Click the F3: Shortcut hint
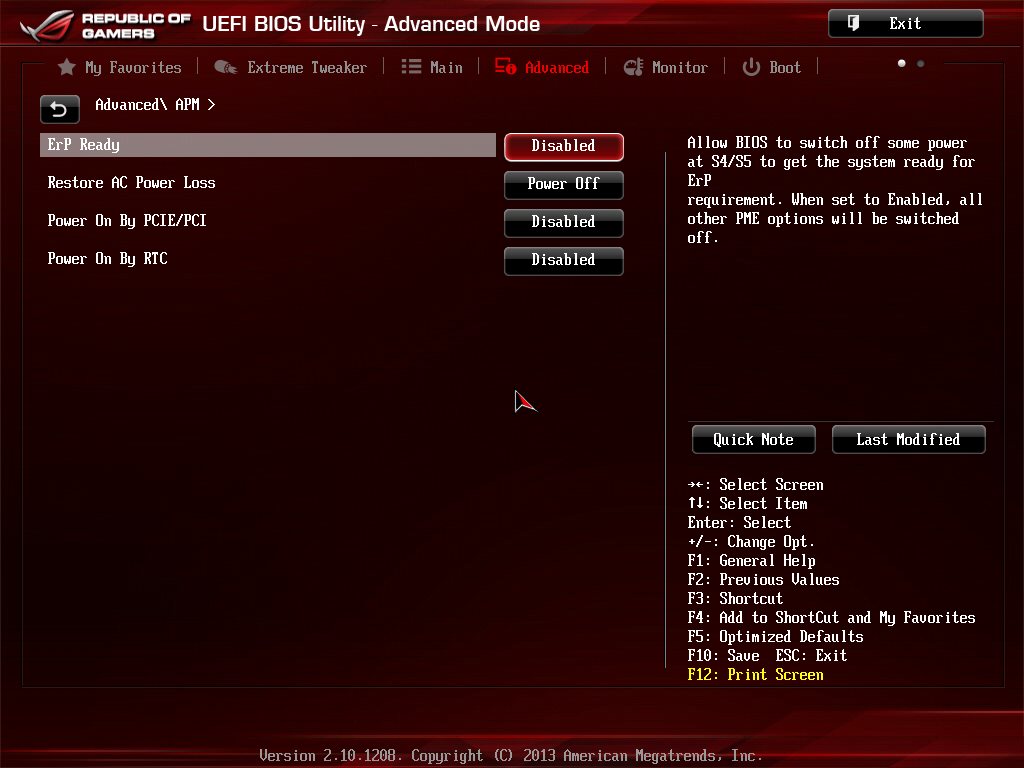This screenshot has width=1024, height=768. tap(735, 599)
